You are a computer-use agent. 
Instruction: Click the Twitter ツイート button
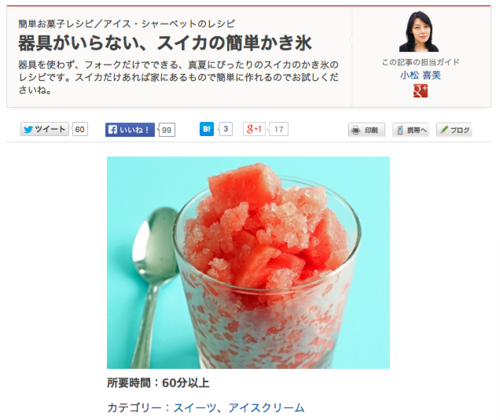[45, 129]
